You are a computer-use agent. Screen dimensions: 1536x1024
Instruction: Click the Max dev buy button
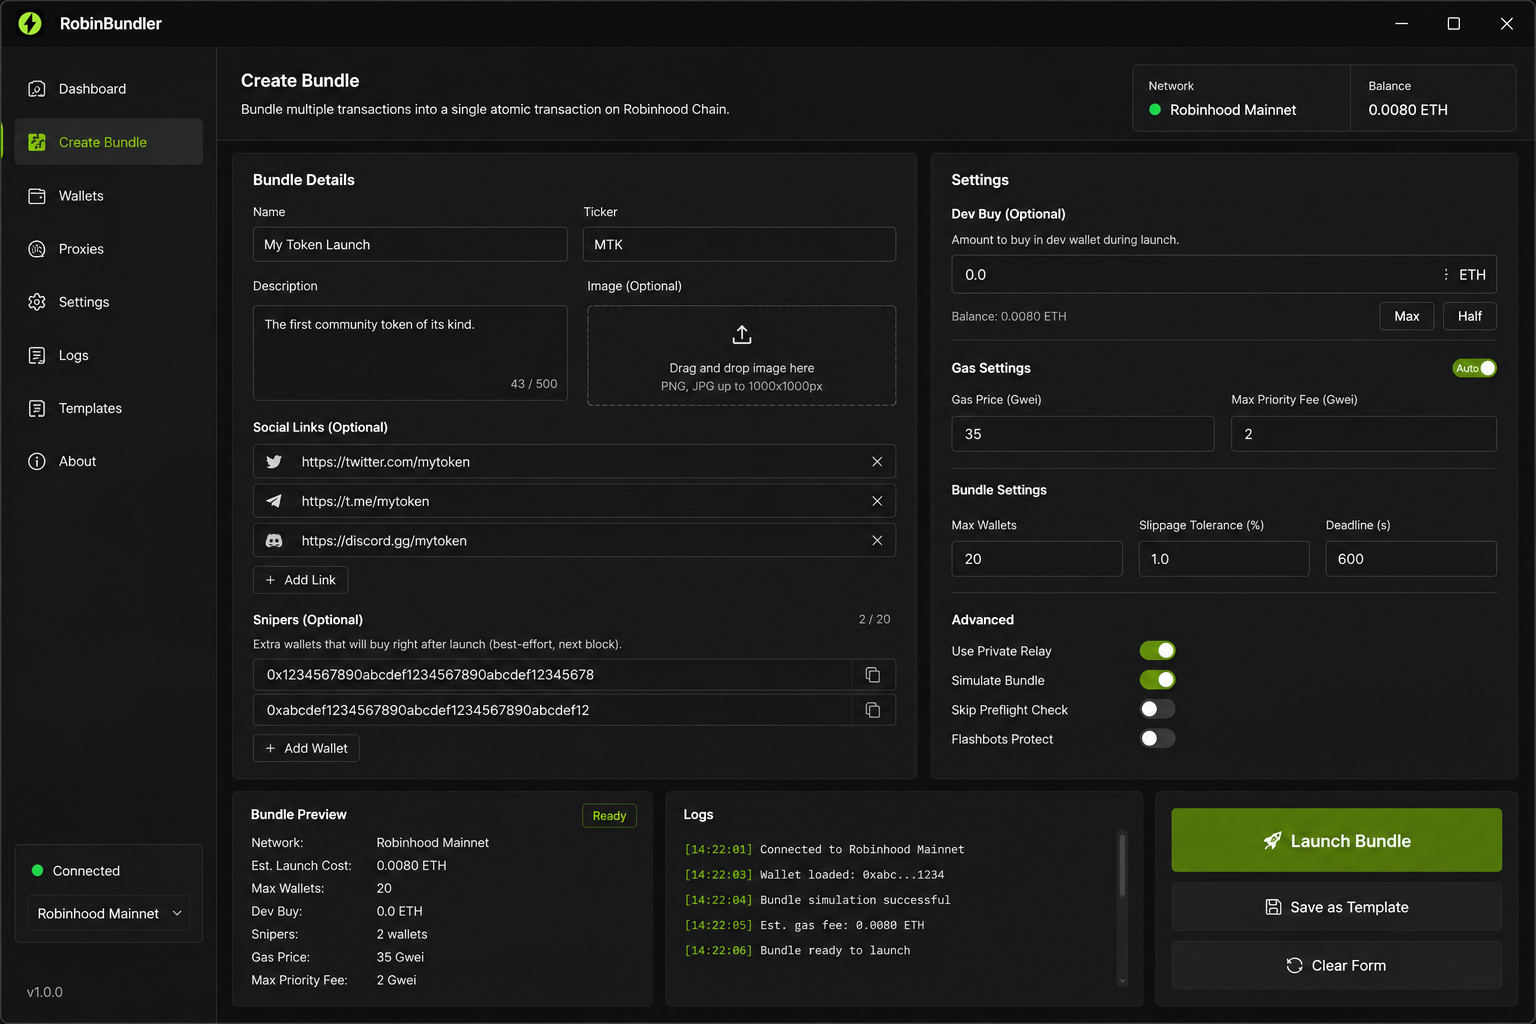click(x=1407, y=316)
